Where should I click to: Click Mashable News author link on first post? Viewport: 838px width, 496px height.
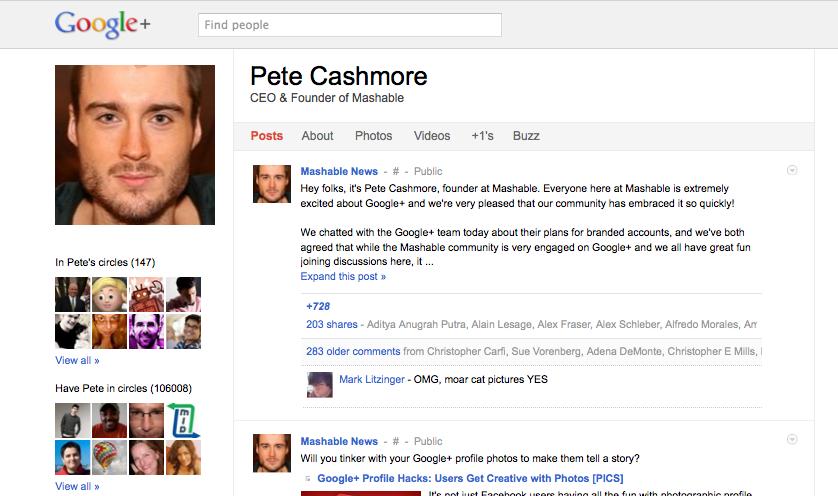(x=339, y=172)
